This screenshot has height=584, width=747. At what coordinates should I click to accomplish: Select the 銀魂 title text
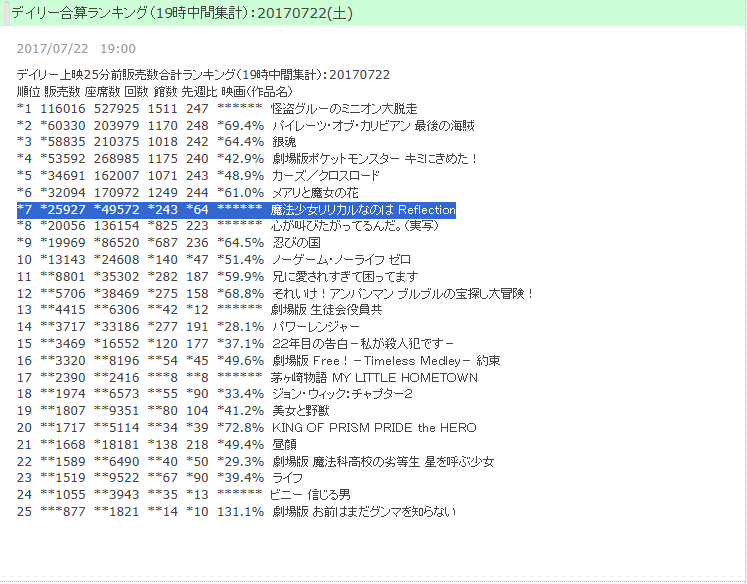pos(284,142)
